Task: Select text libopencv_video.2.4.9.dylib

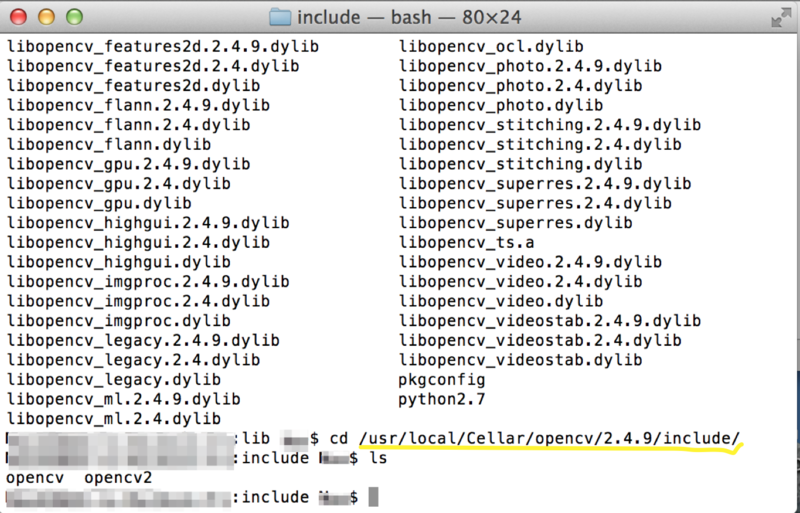Action: 530,262
